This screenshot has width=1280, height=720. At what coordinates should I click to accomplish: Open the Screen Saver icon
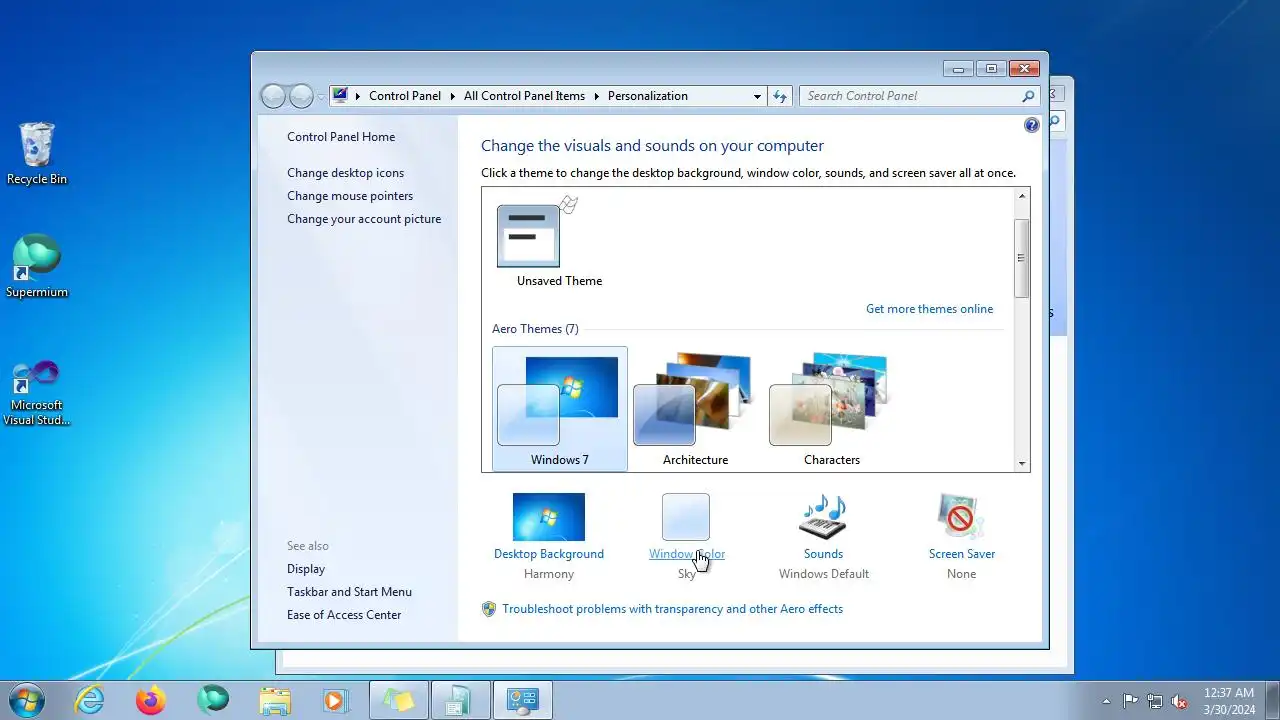coord(961,517)
